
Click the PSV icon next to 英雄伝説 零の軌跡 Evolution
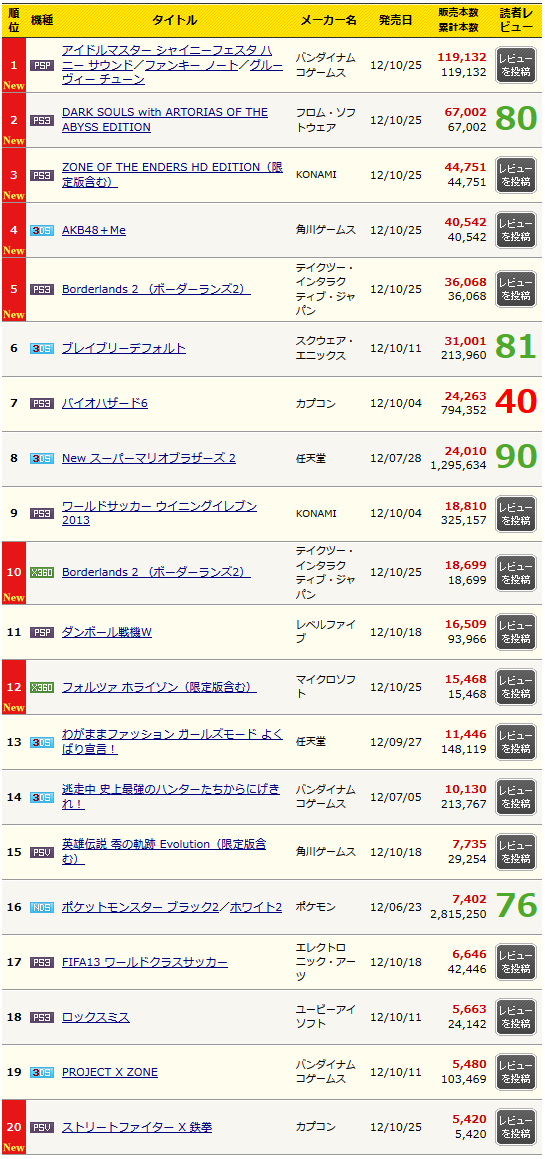point(42,852)
